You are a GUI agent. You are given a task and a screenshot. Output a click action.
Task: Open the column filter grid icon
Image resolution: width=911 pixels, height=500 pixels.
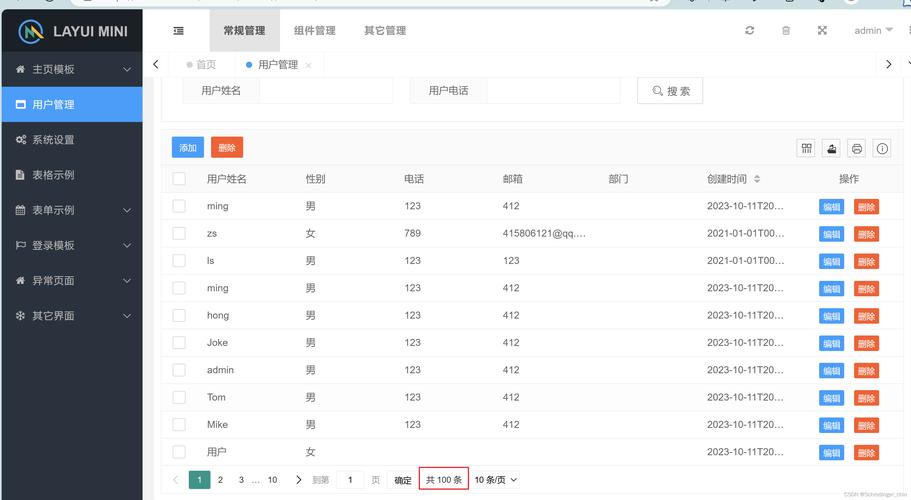[806, 149]
